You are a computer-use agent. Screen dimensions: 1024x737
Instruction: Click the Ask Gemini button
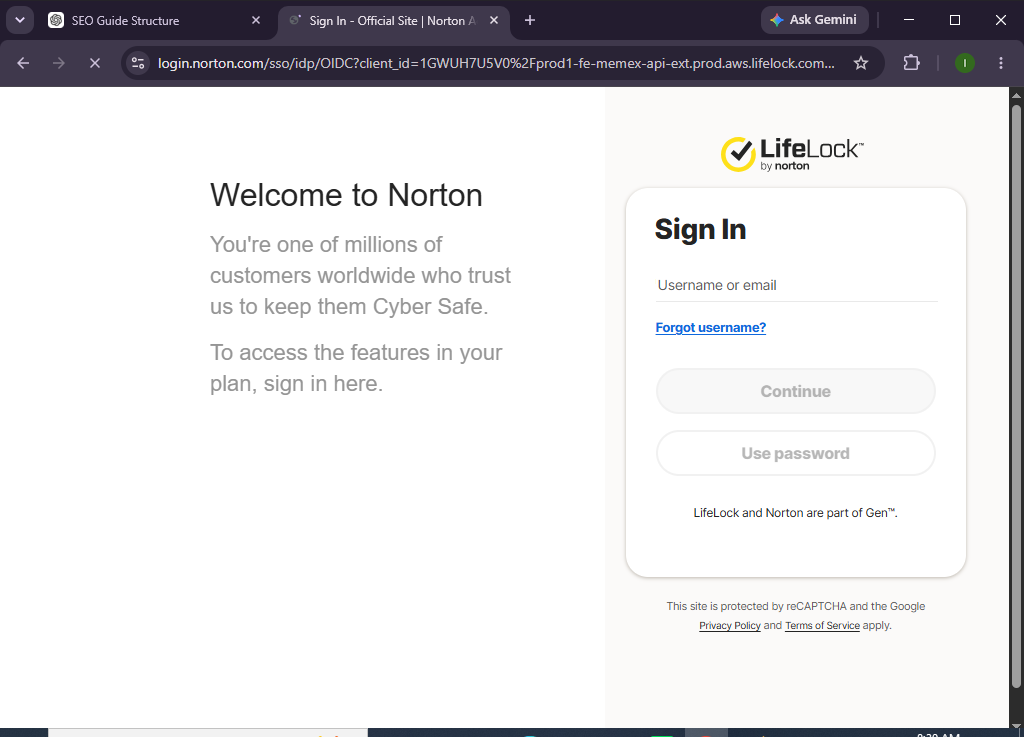pyautogui.click(x=814, y=20)
